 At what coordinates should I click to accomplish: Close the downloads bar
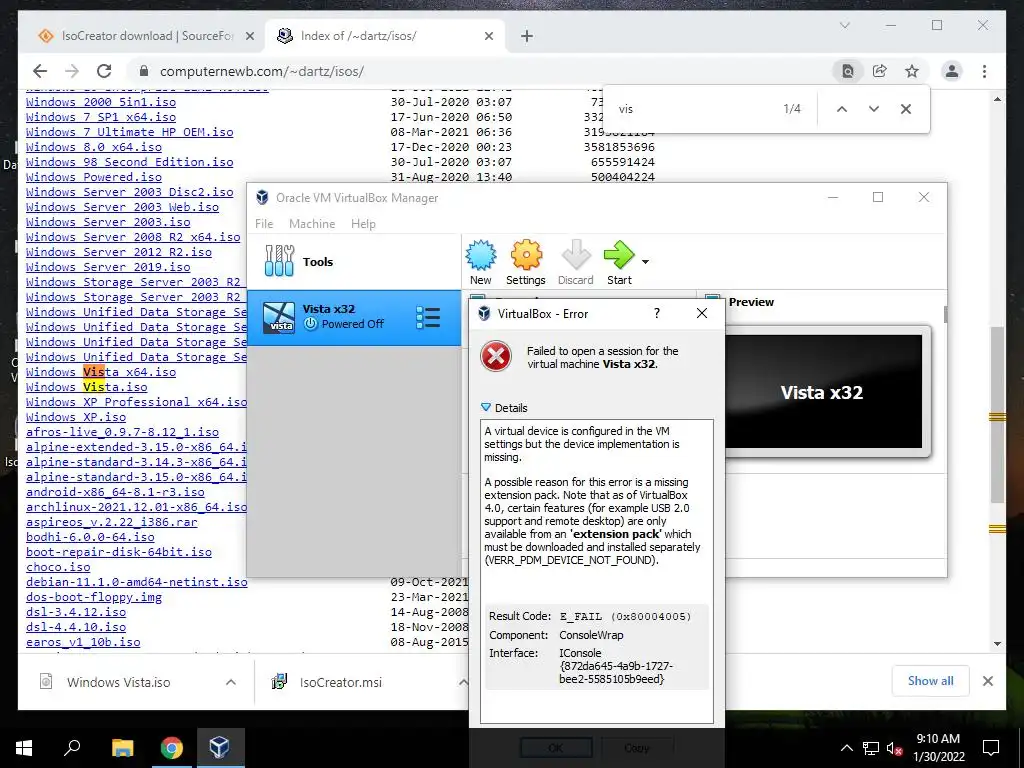click(x=987, y=681)
